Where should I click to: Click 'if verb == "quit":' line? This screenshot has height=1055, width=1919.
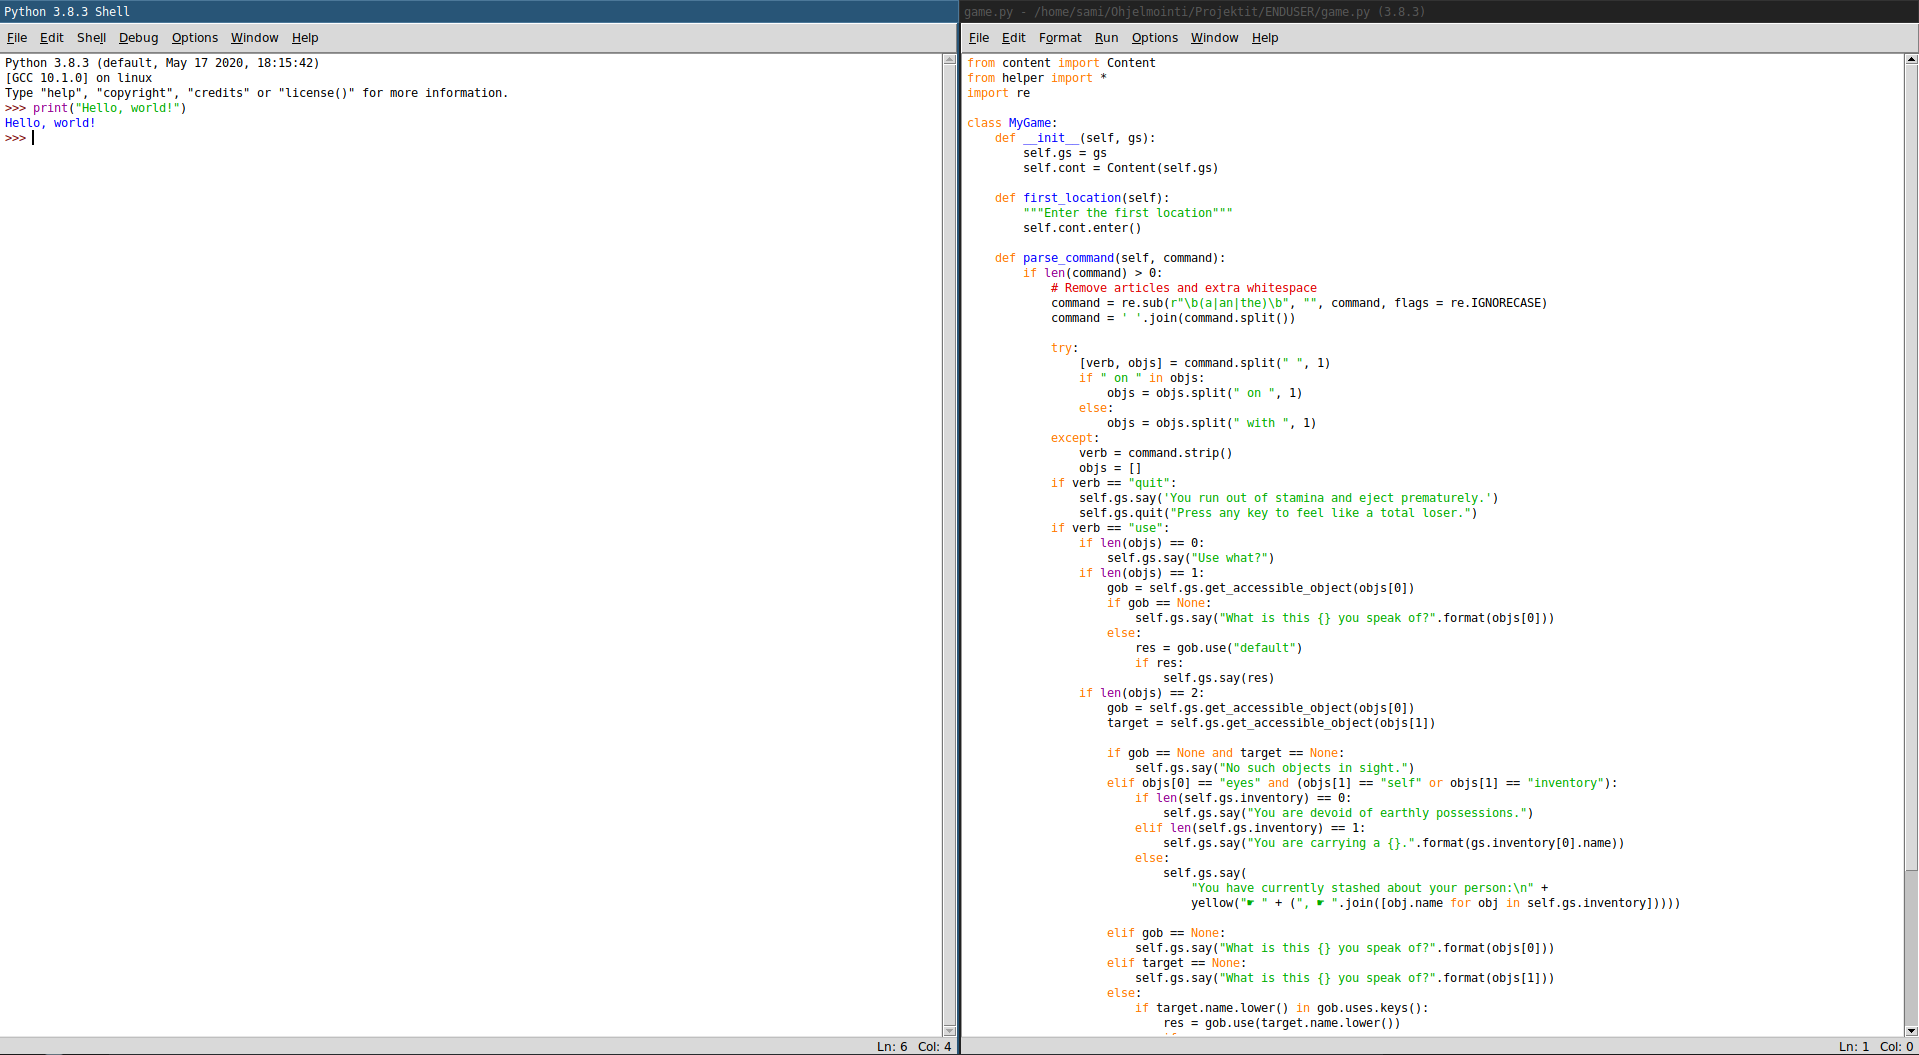(x=1114, y=483)
